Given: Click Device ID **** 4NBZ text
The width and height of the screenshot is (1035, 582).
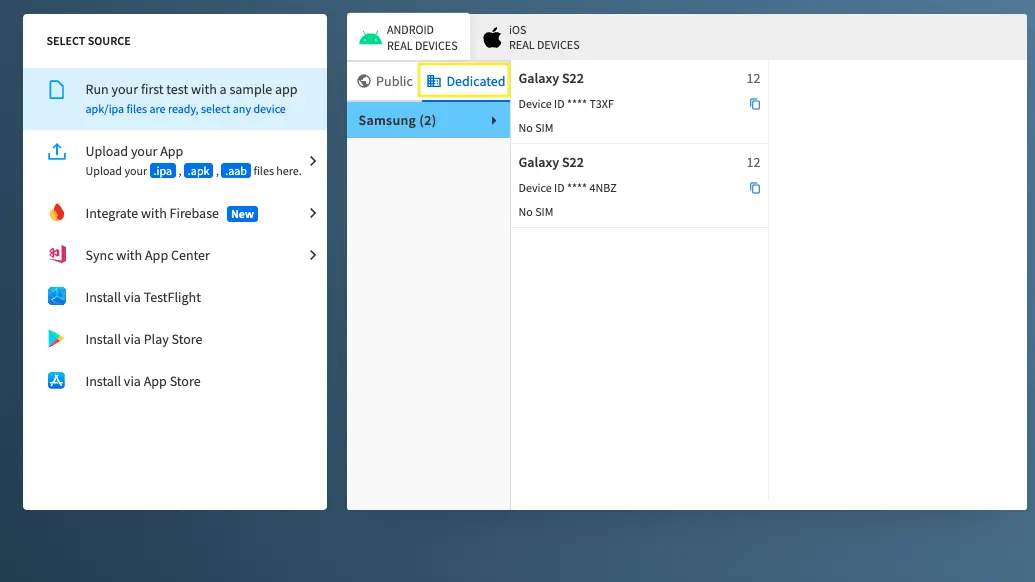Looking at the screenshot, I should pos(567,188).
